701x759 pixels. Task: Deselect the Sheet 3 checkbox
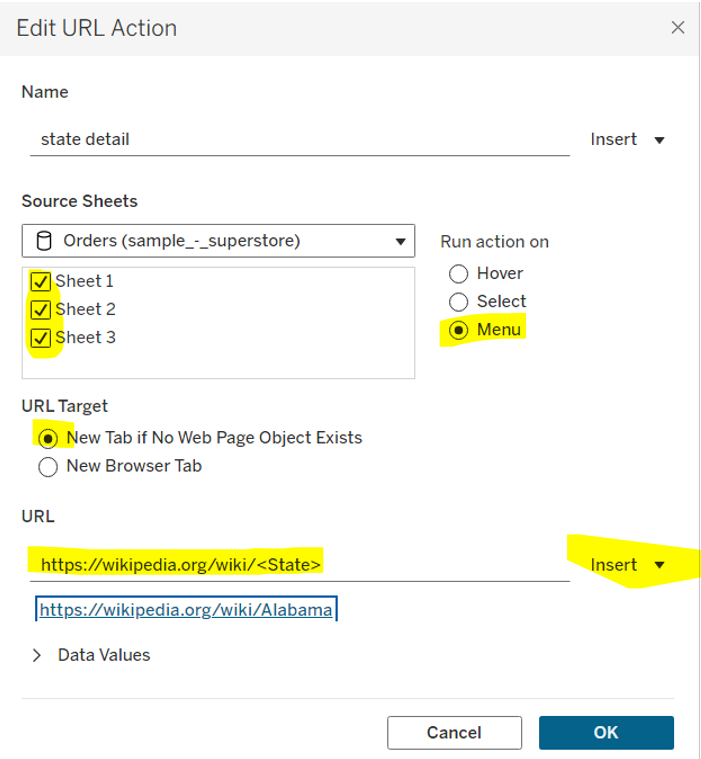[x=41, y=337]
